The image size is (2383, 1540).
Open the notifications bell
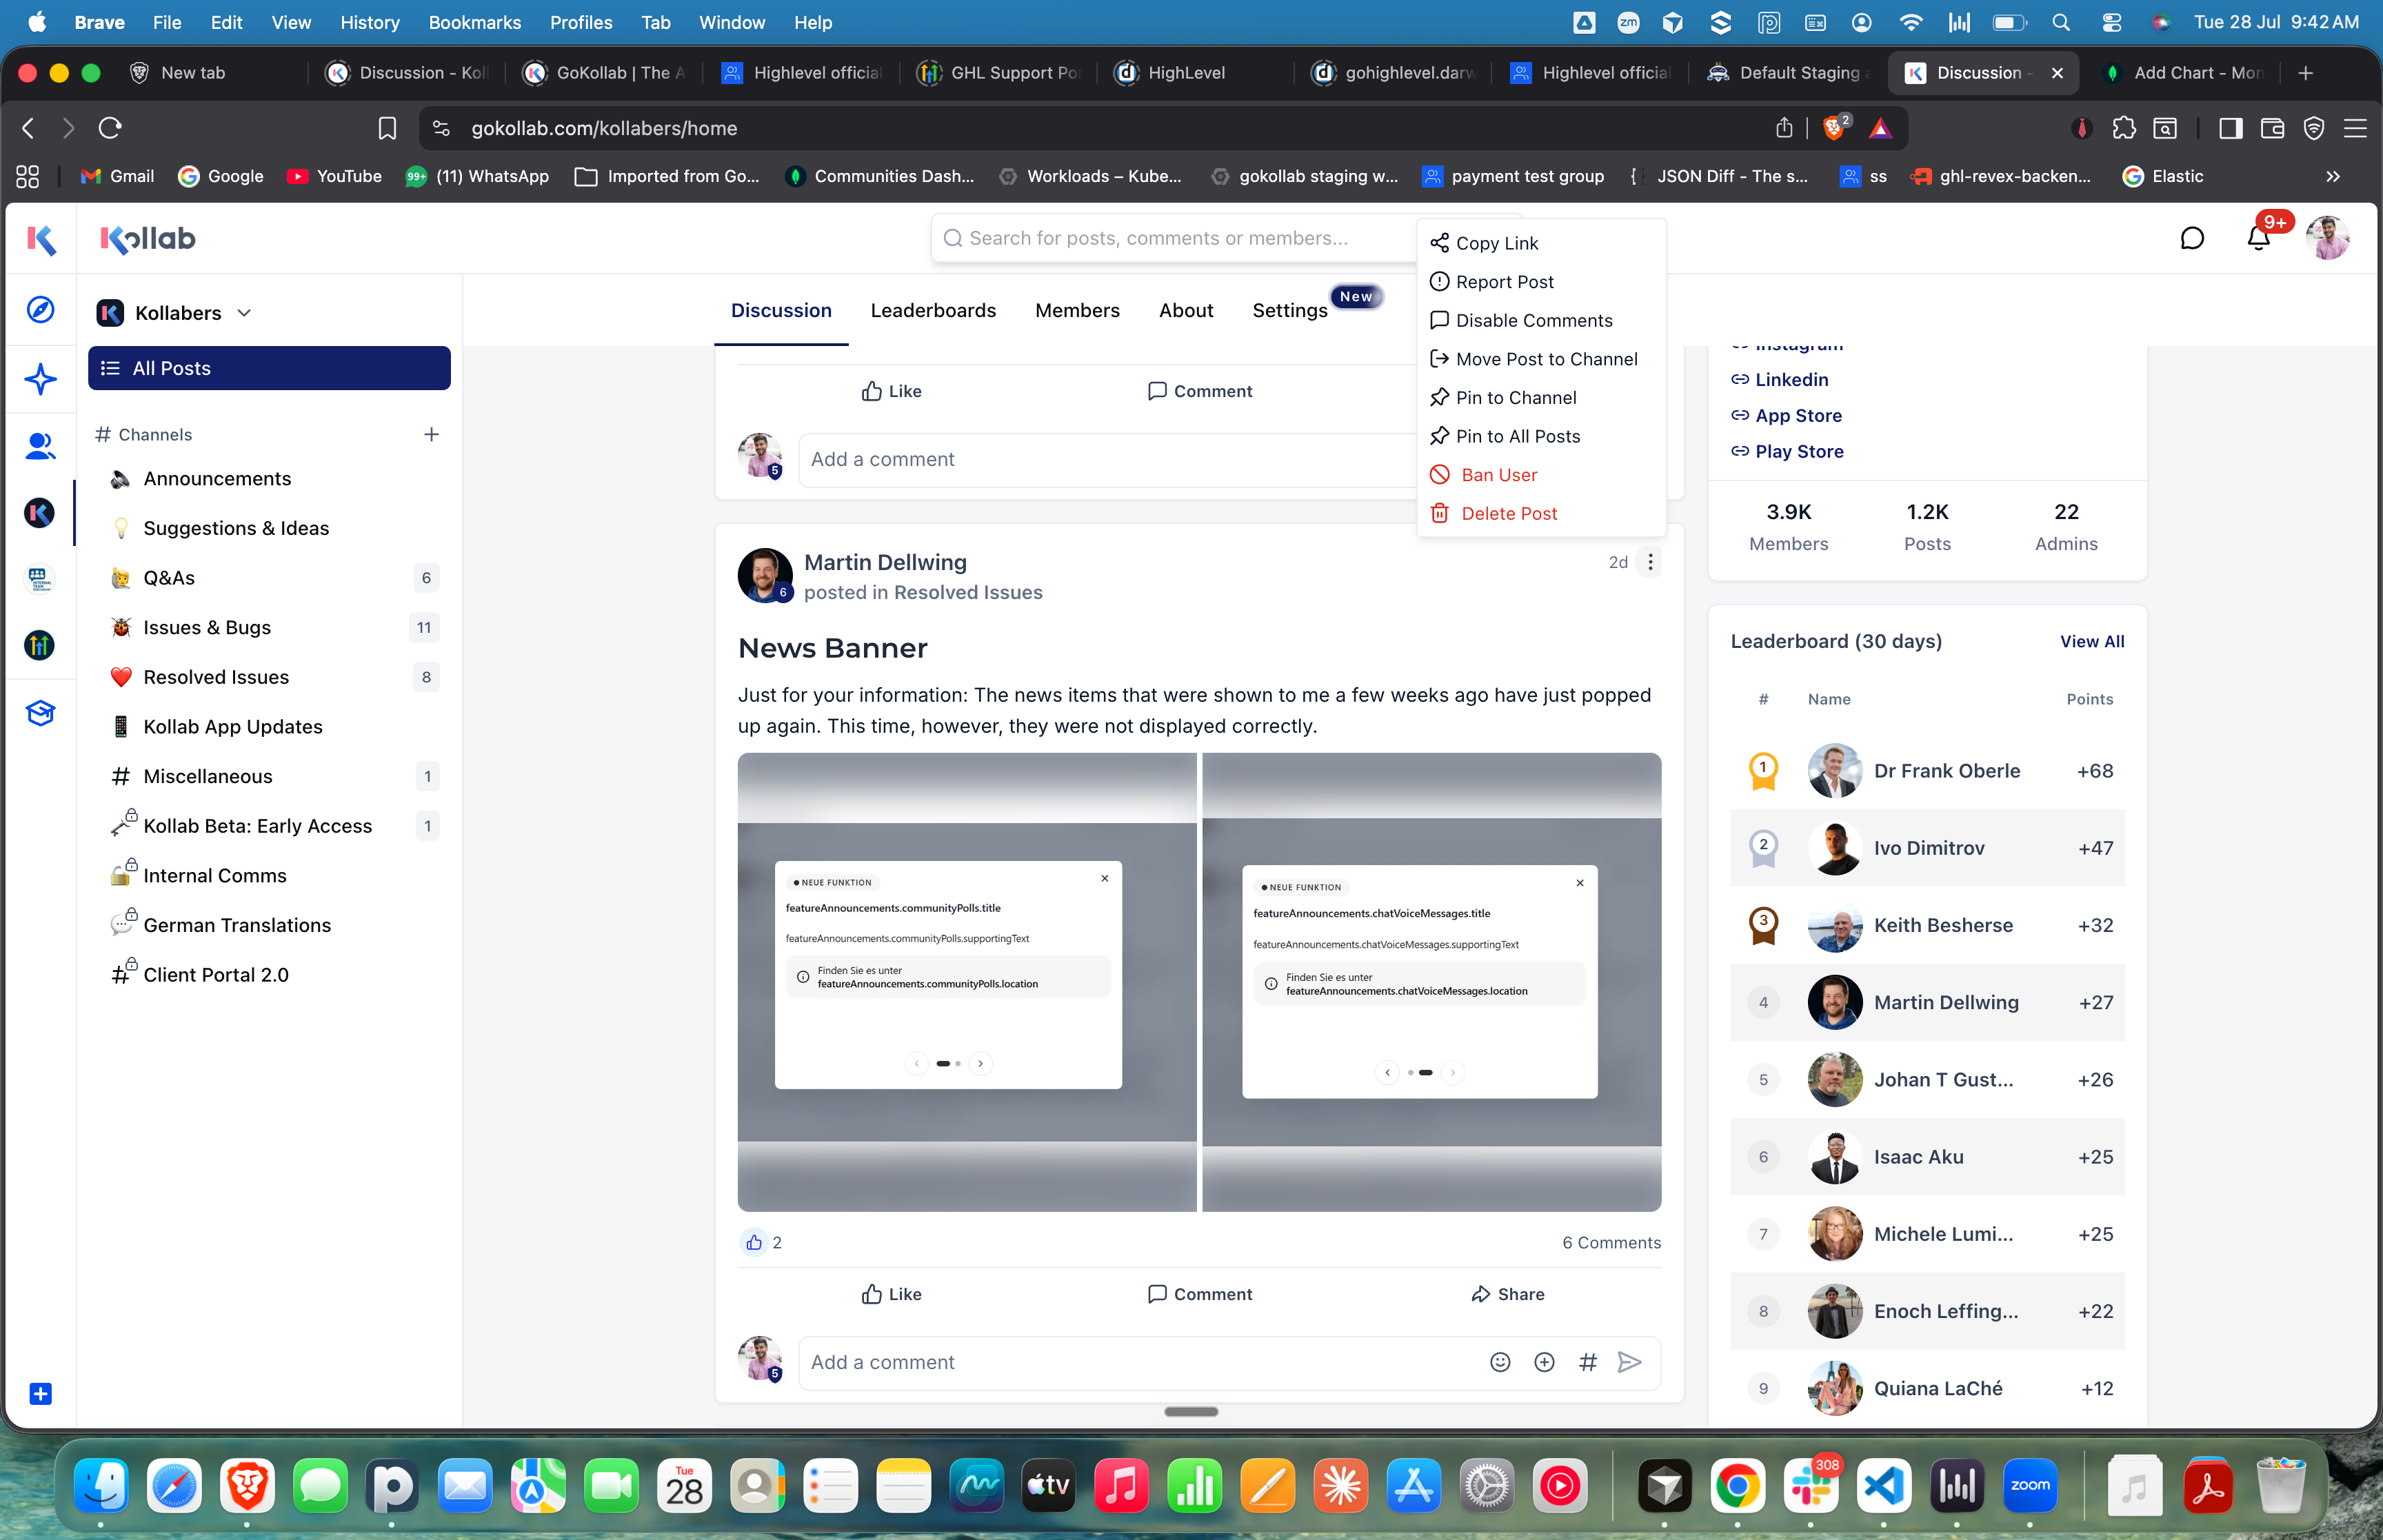2258,238
